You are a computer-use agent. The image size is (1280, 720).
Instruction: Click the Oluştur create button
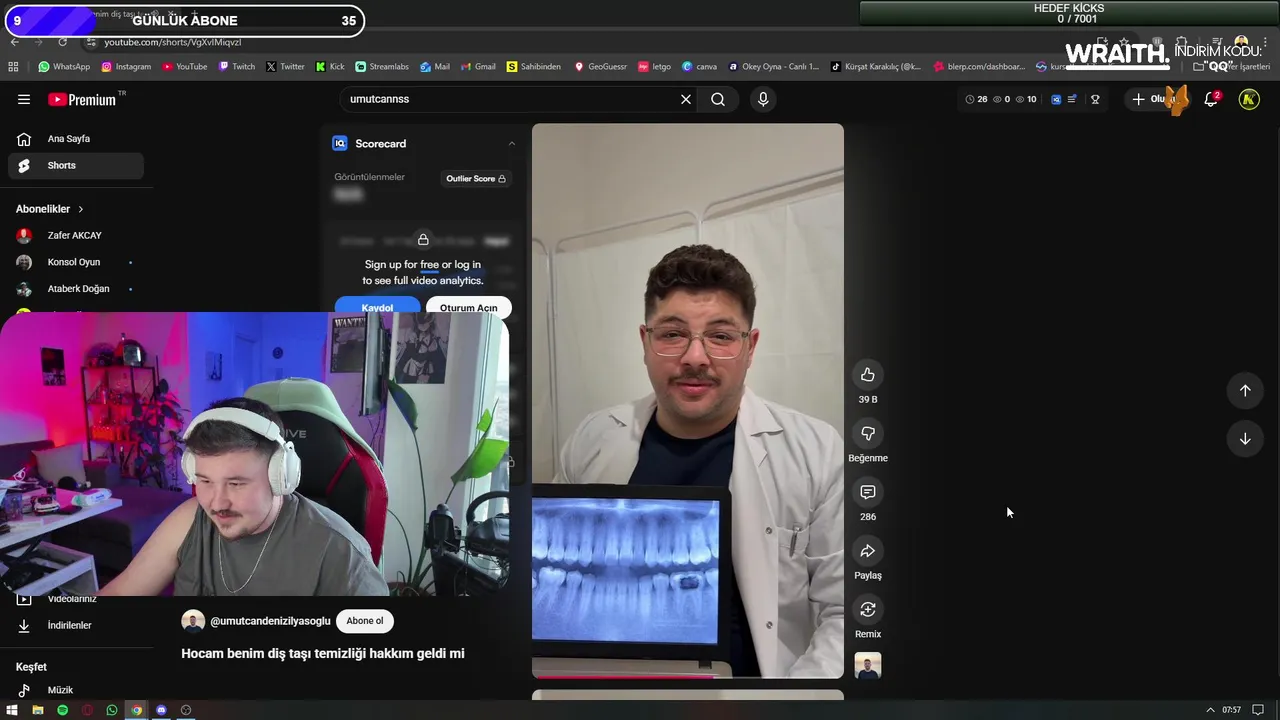pyautogui.click(x=1156, y=99)
